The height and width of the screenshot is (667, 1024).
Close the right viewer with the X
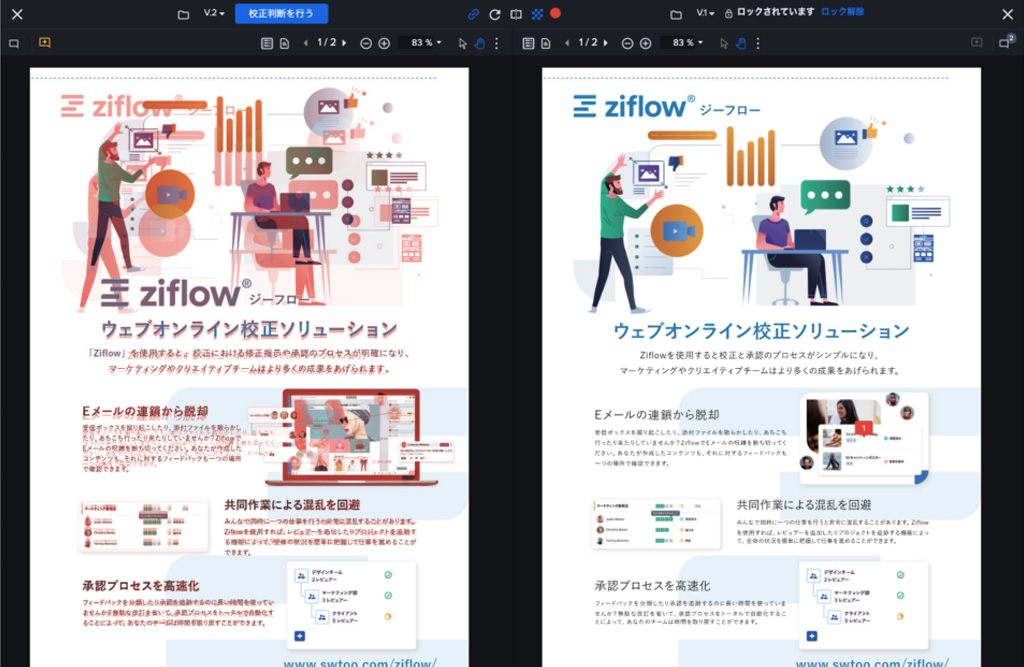1007,14
